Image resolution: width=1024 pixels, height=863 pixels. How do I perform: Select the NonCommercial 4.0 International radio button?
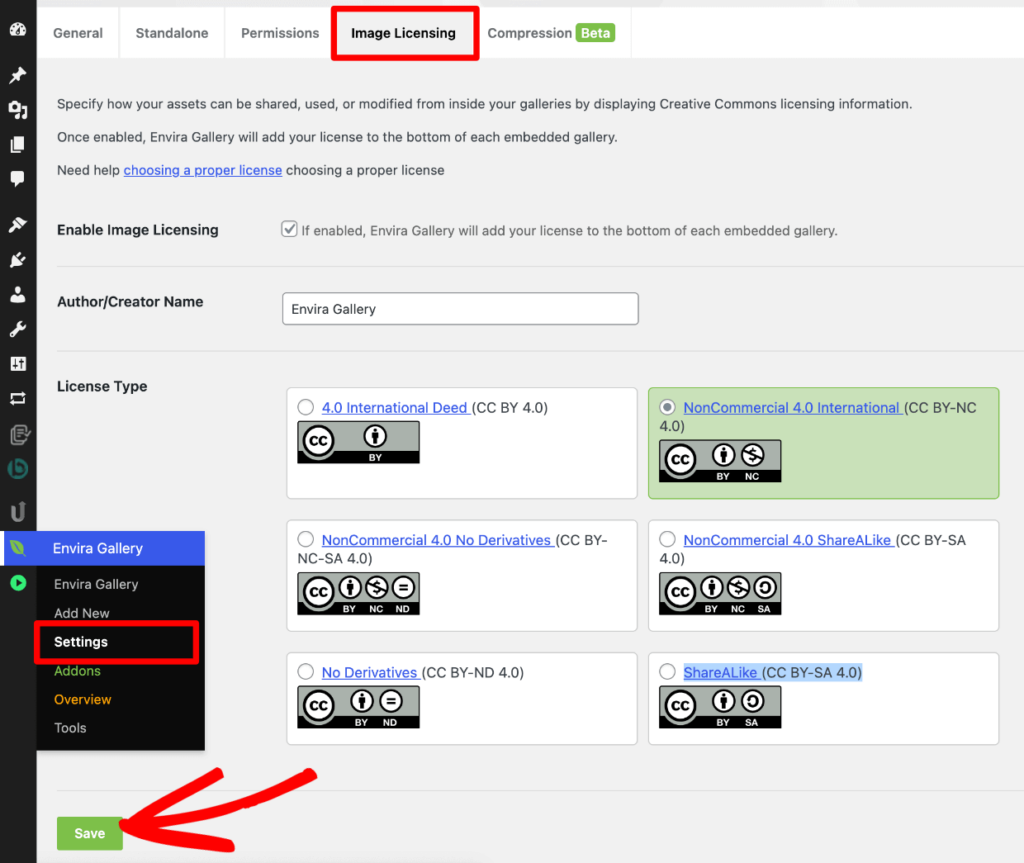[x=667, y=407]
